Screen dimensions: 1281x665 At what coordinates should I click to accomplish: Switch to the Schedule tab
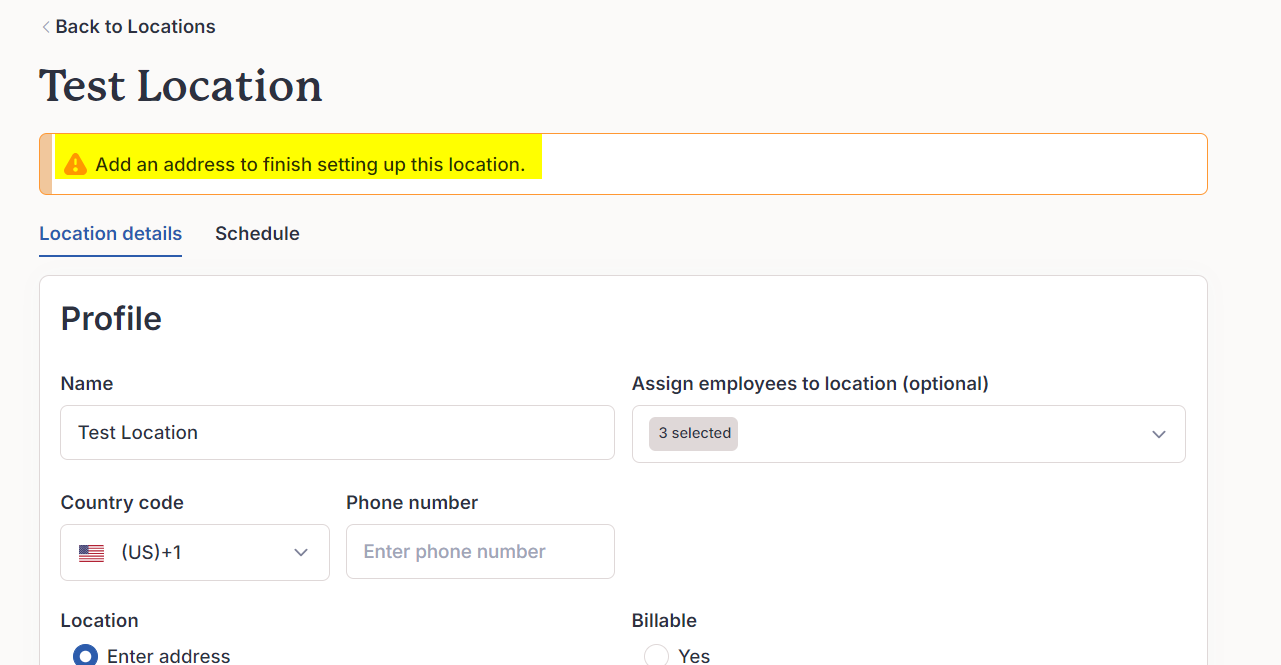(257, 233)
